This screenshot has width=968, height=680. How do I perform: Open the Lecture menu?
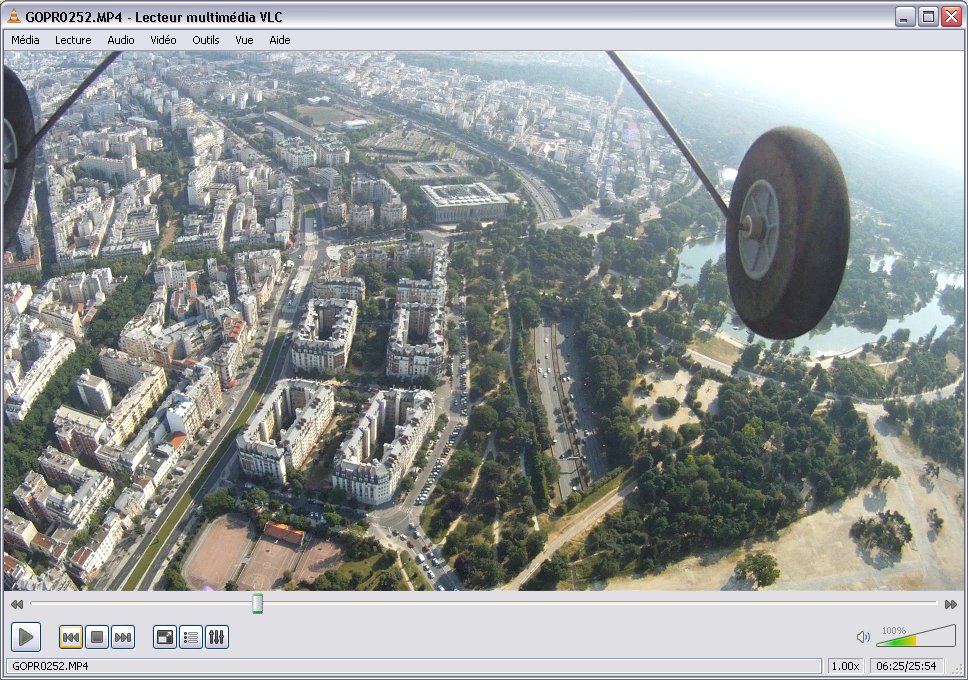coord(73,40)
